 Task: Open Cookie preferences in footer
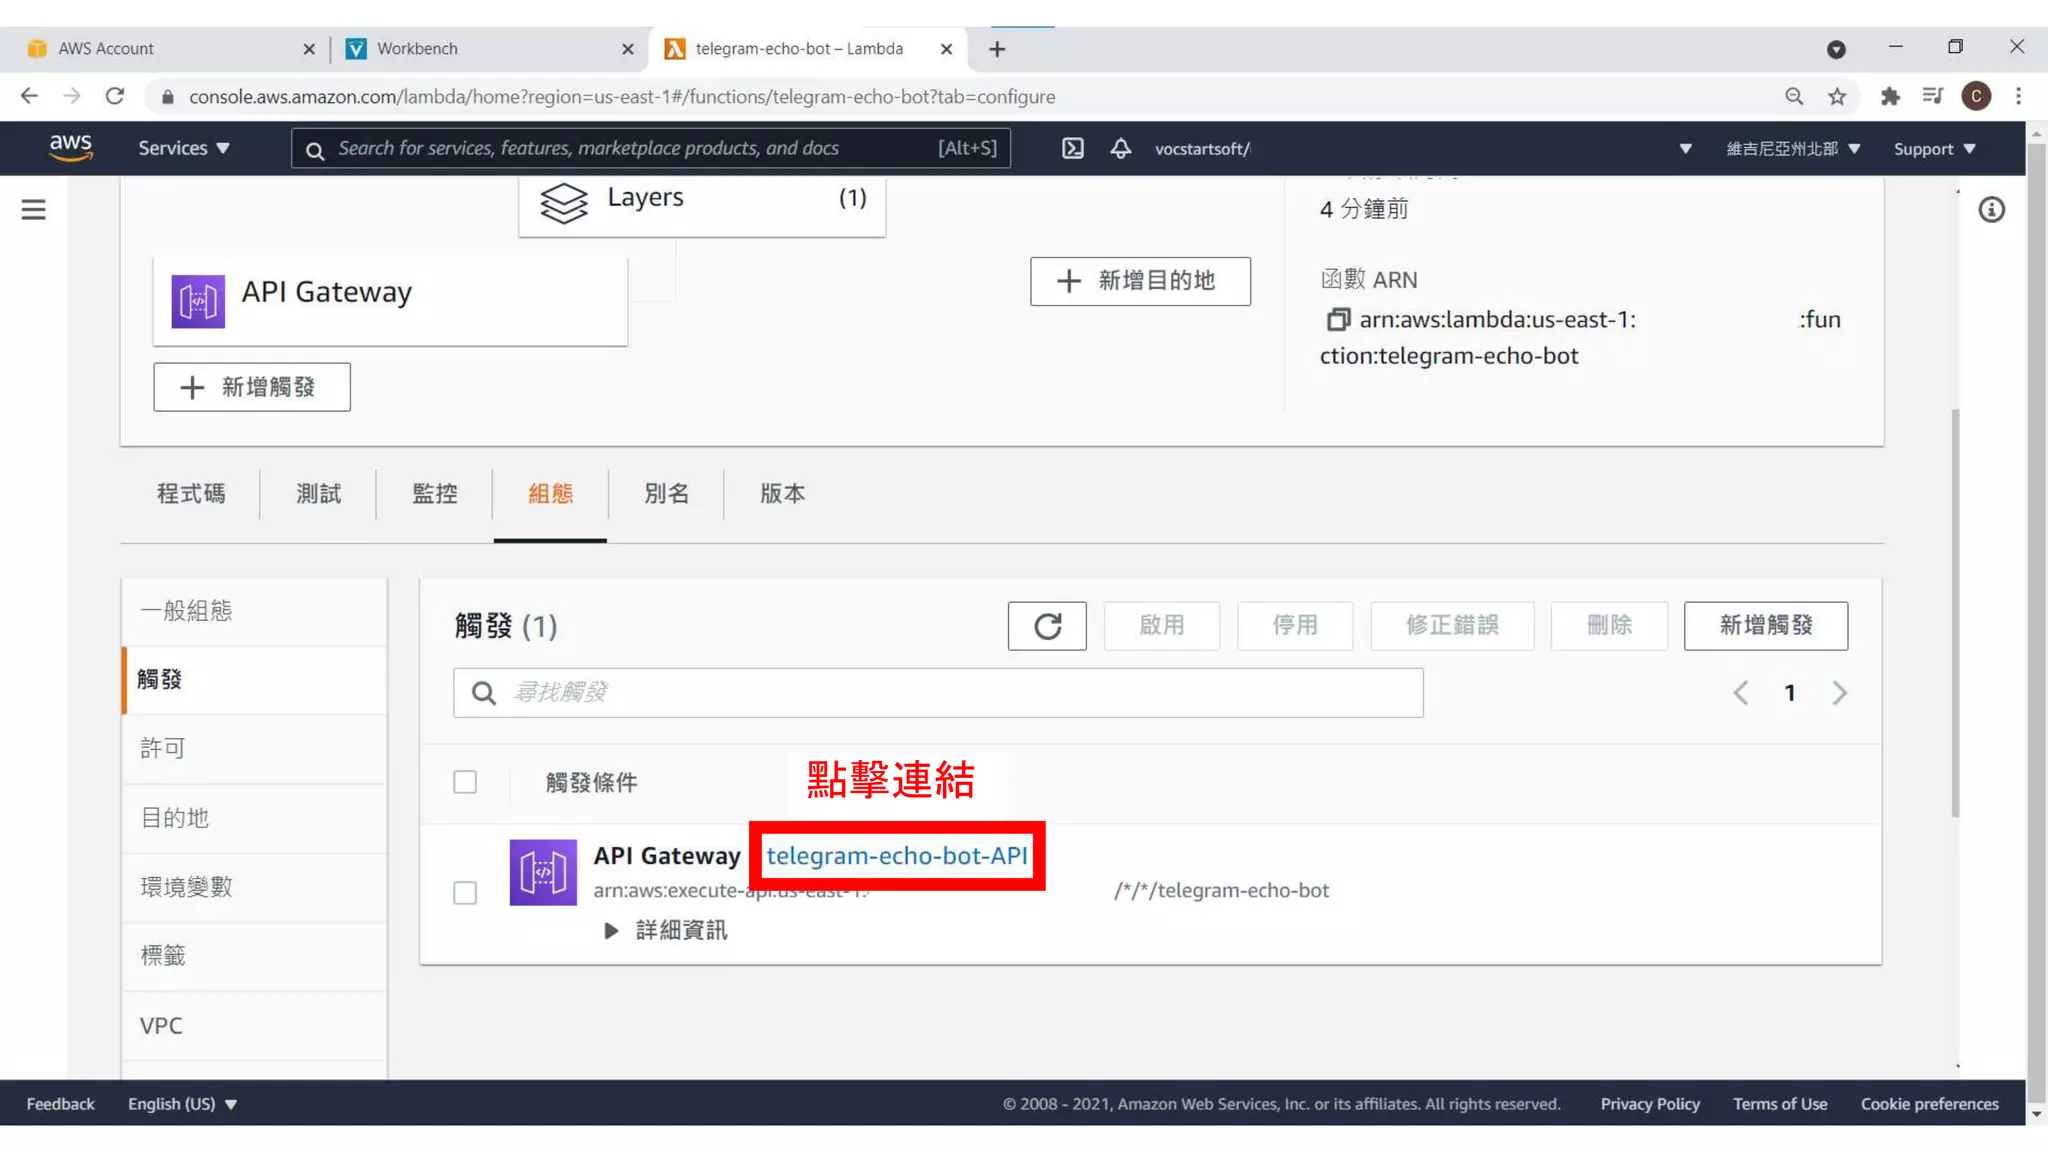pos(1929,1103)
